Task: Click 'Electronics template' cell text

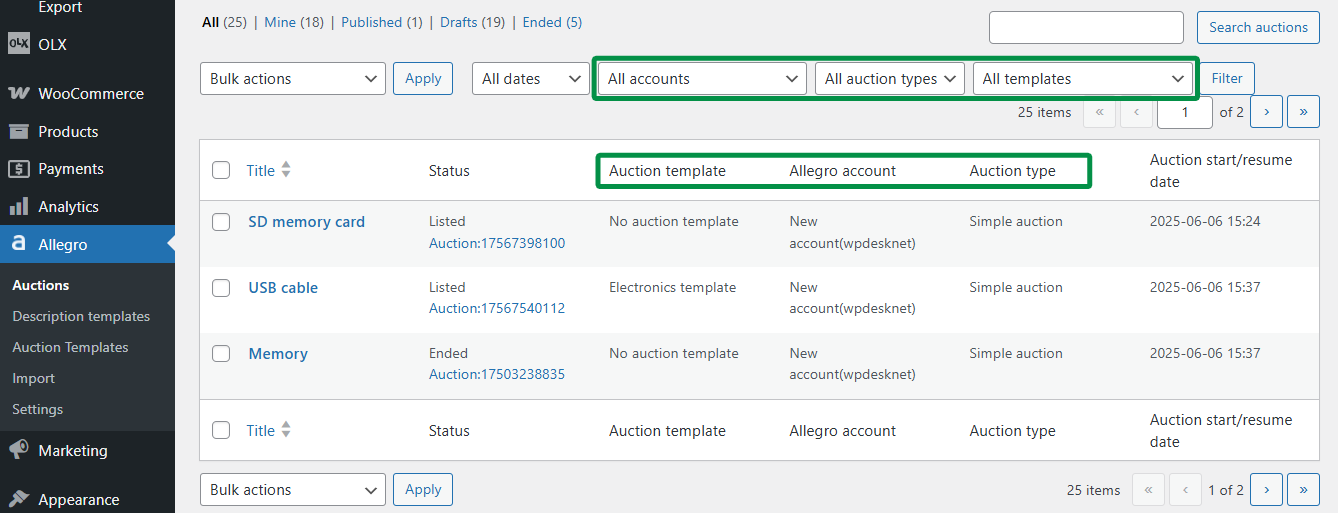Action: point(672,288)
